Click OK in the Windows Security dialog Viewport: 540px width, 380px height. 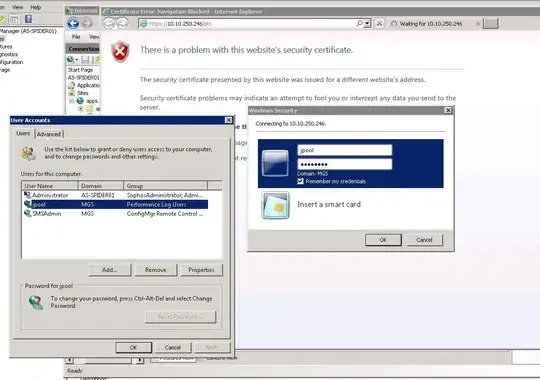point(383,240)
